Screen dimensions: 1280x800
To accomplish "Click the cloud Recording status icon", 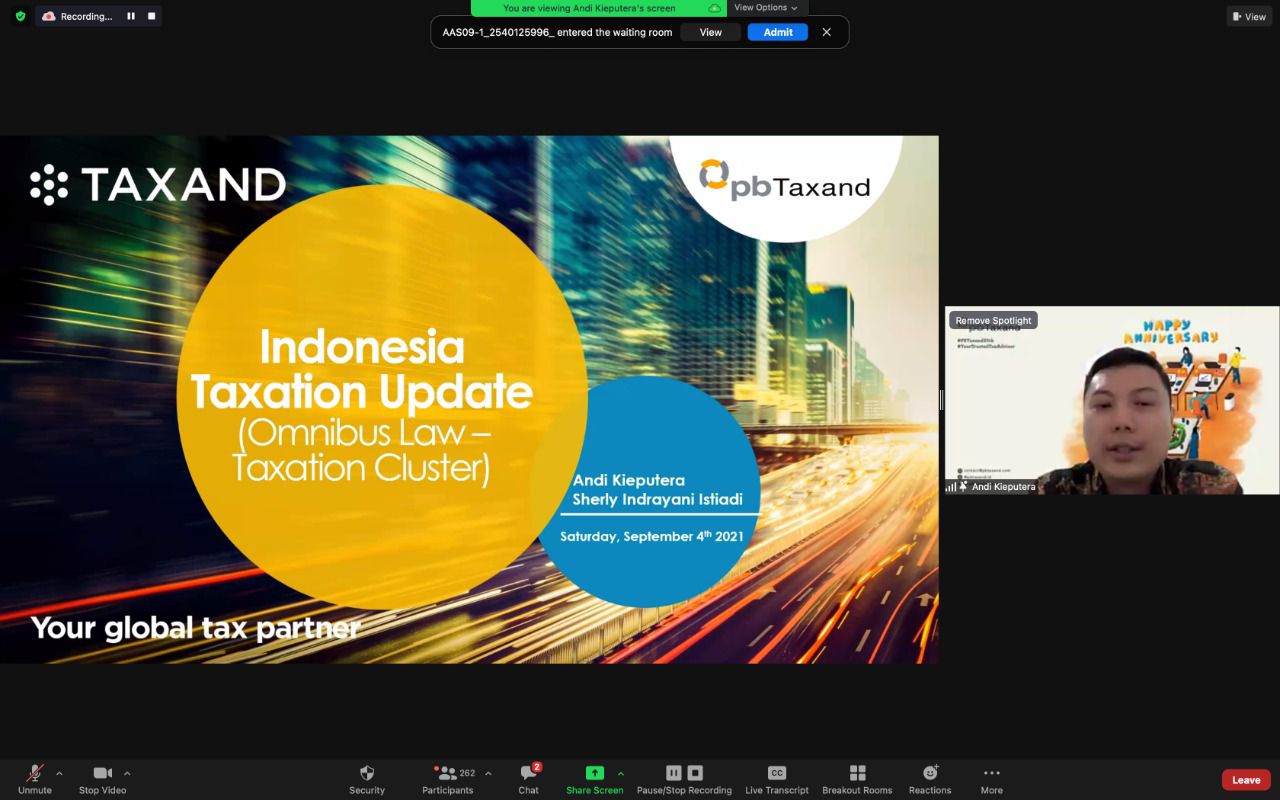I will tap(48, 16).
